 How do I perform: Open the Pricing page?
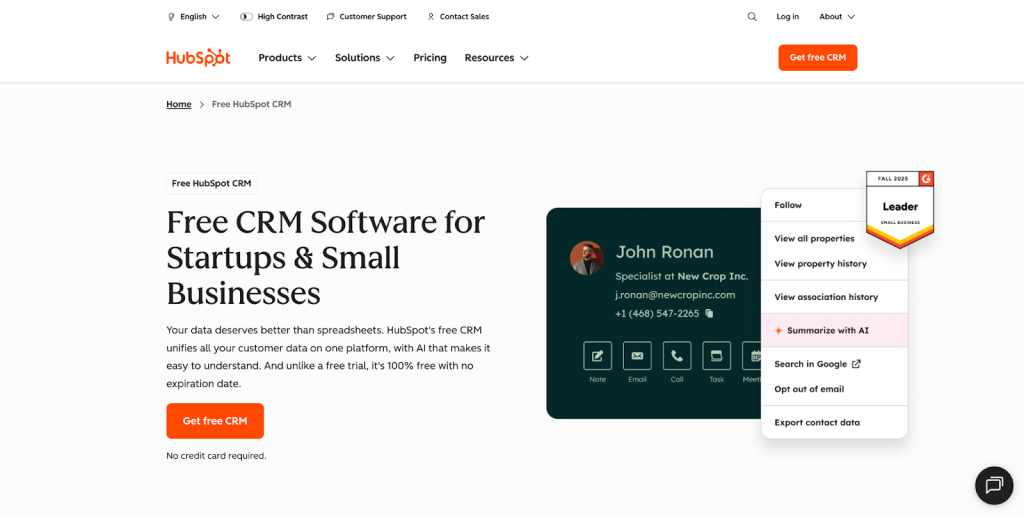[x=430, y=58]
